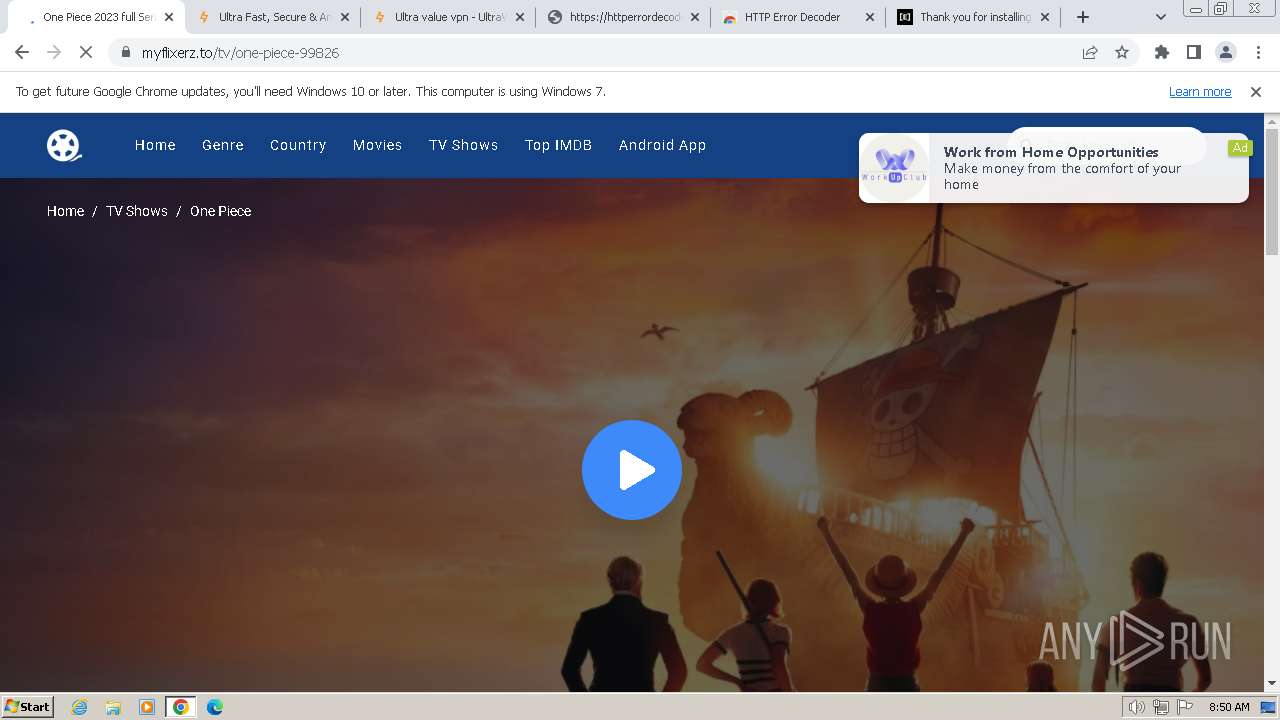Play the One Piece video
The width and height of the screenshot is (1280, 720).
pyautogui.click(x=632, y=470)
